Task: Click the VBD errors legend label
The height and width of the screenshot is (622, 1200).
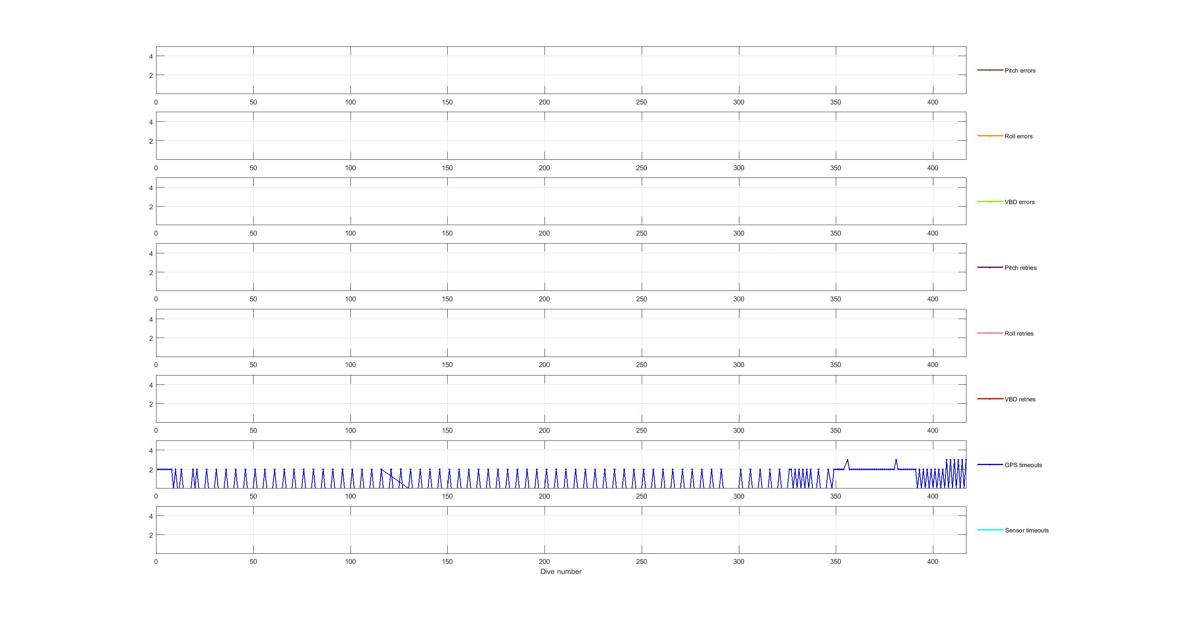Action: 1019,202
